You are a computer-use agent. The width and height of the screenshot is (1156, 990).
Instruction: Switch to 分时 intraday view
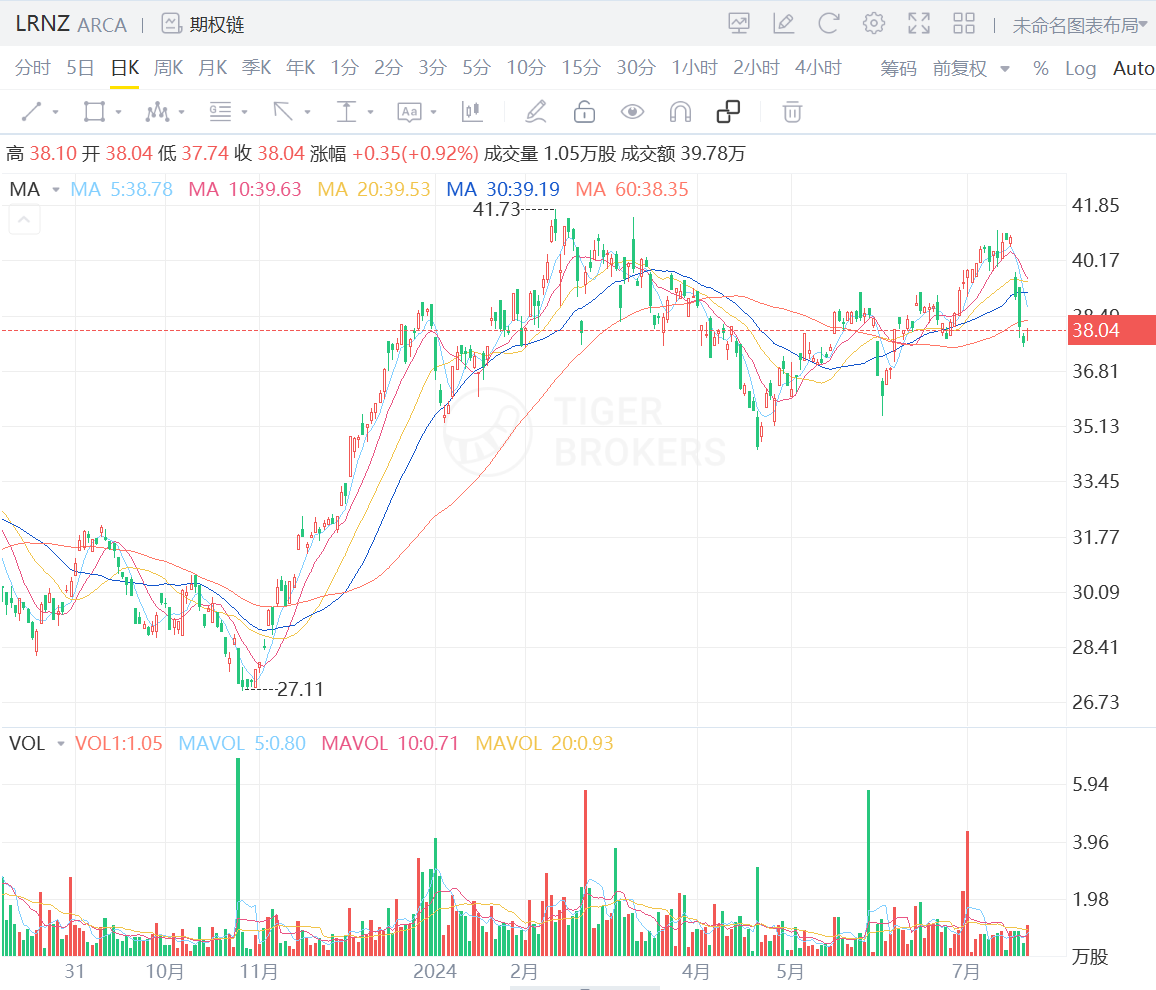32,68
